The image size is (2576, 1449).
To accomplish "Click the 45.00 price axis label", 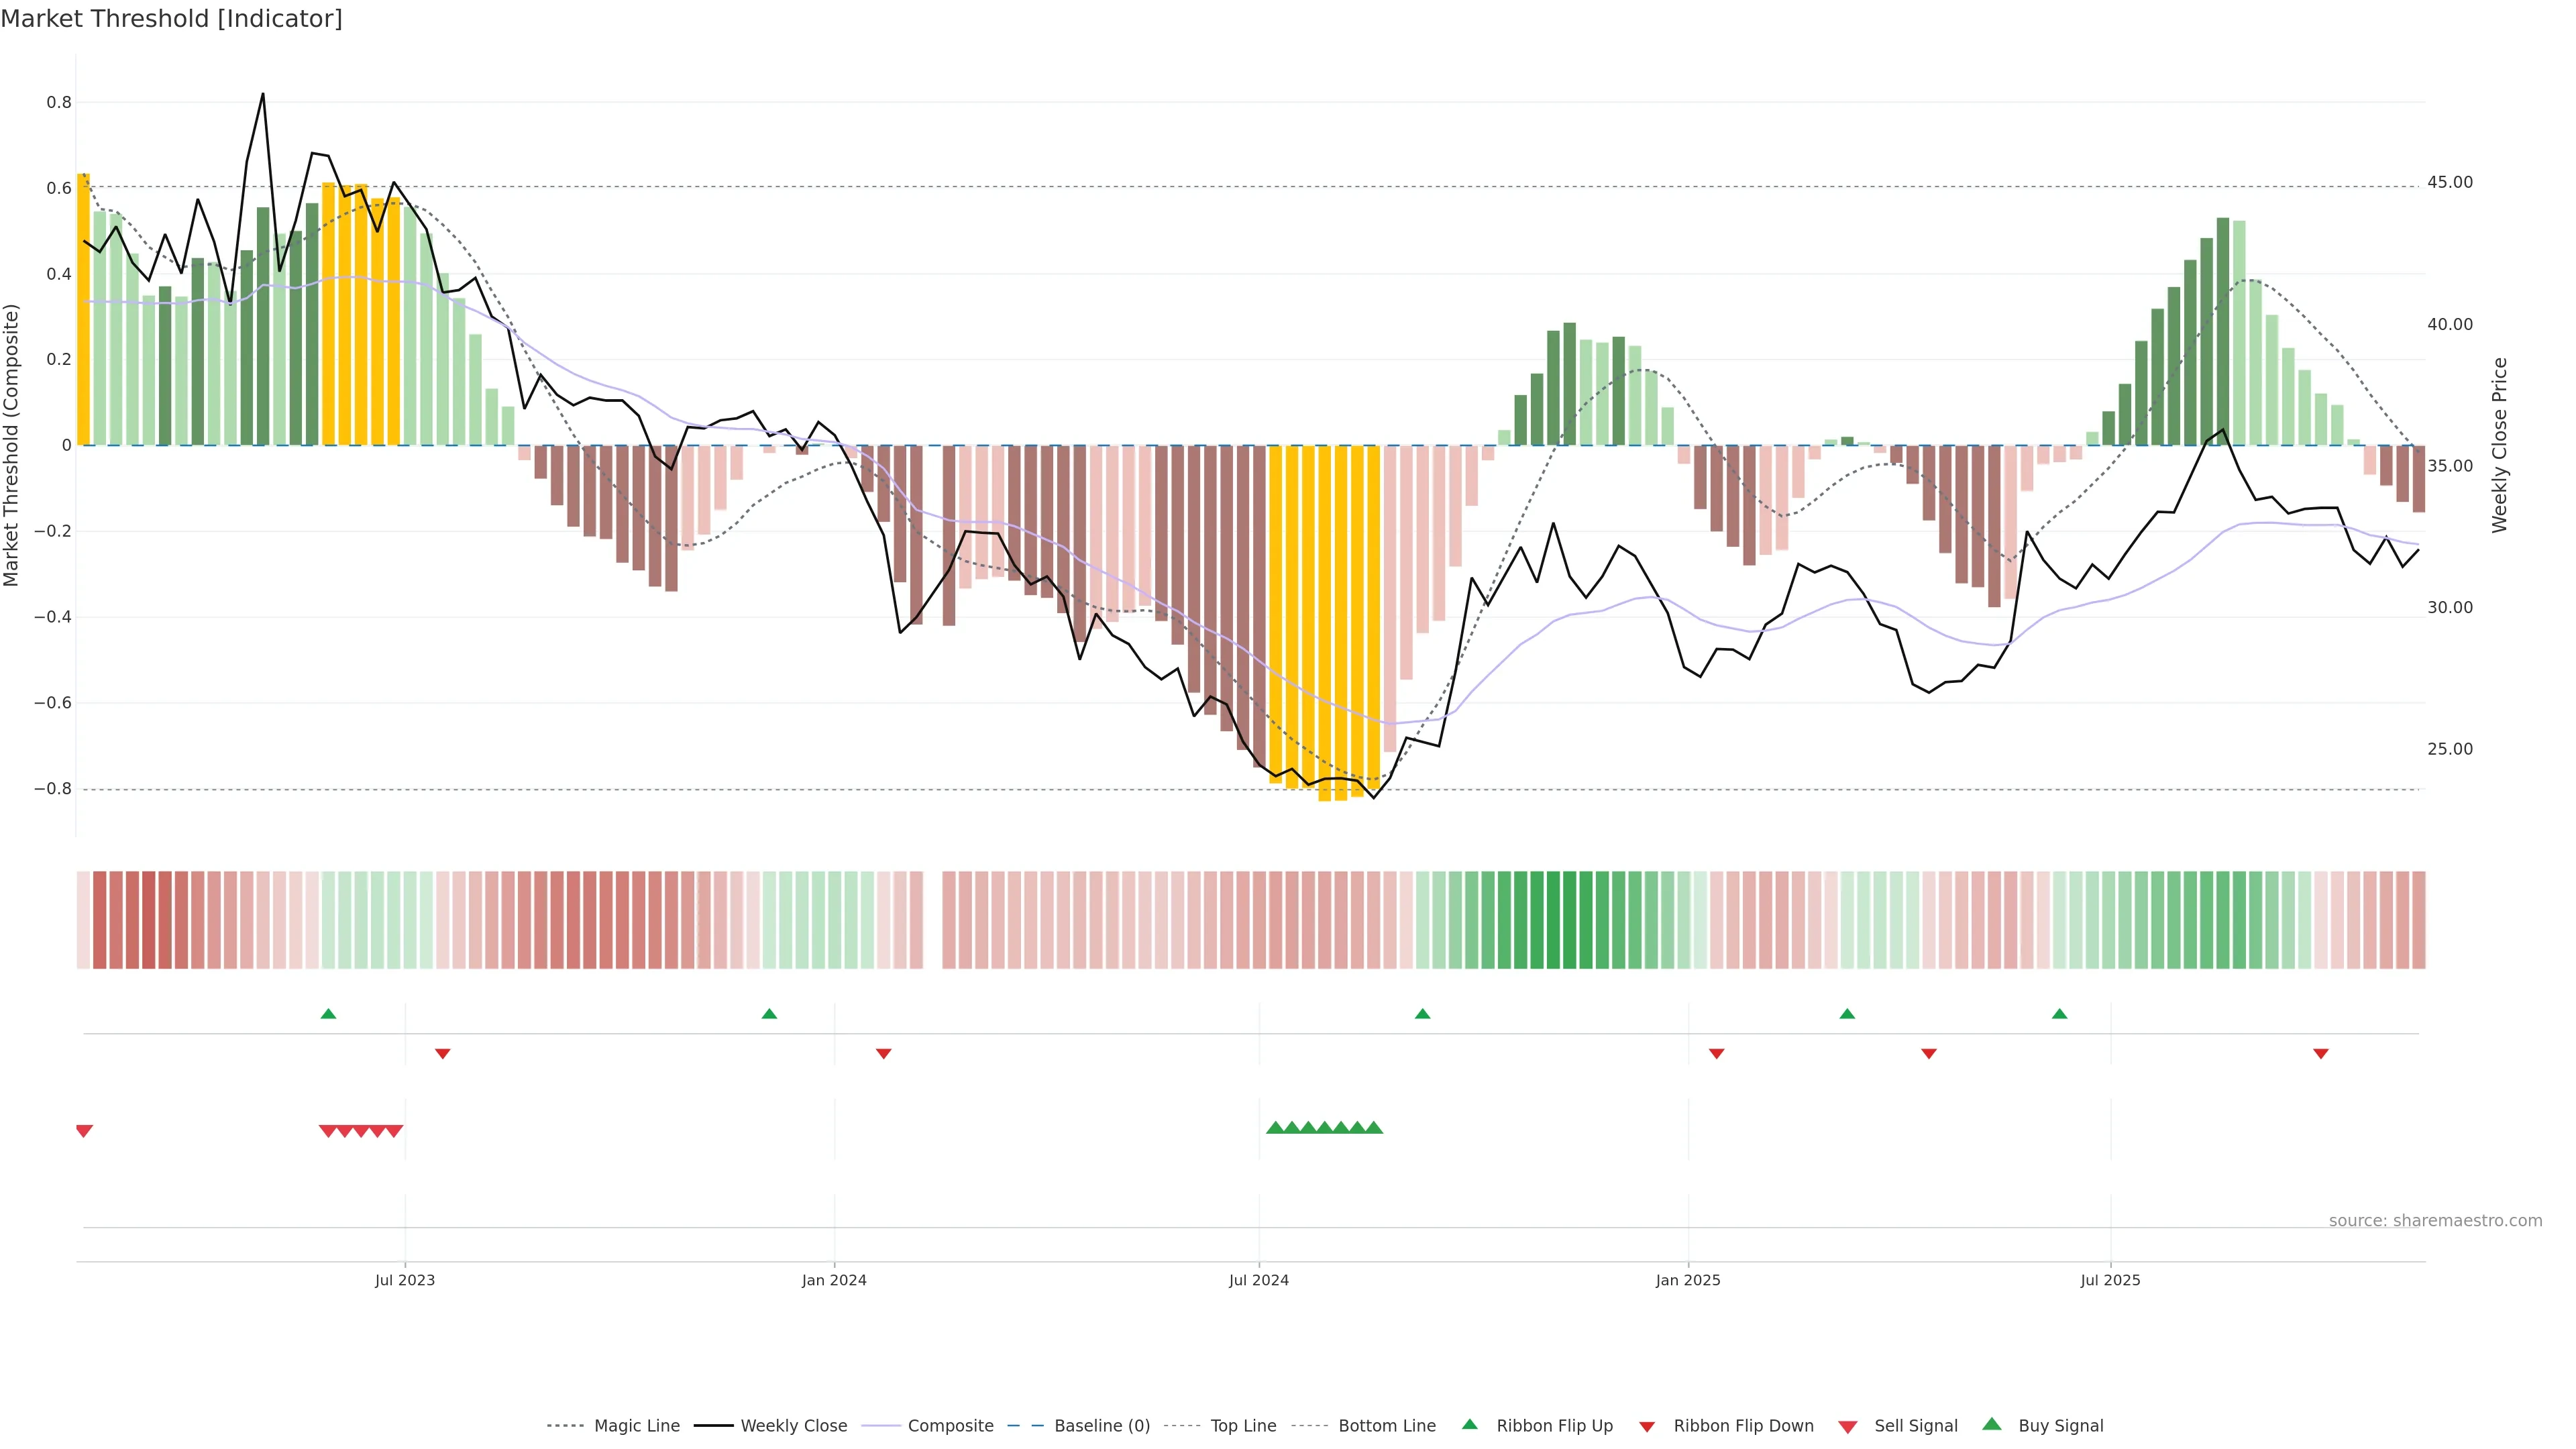I will coord(2449,182).
